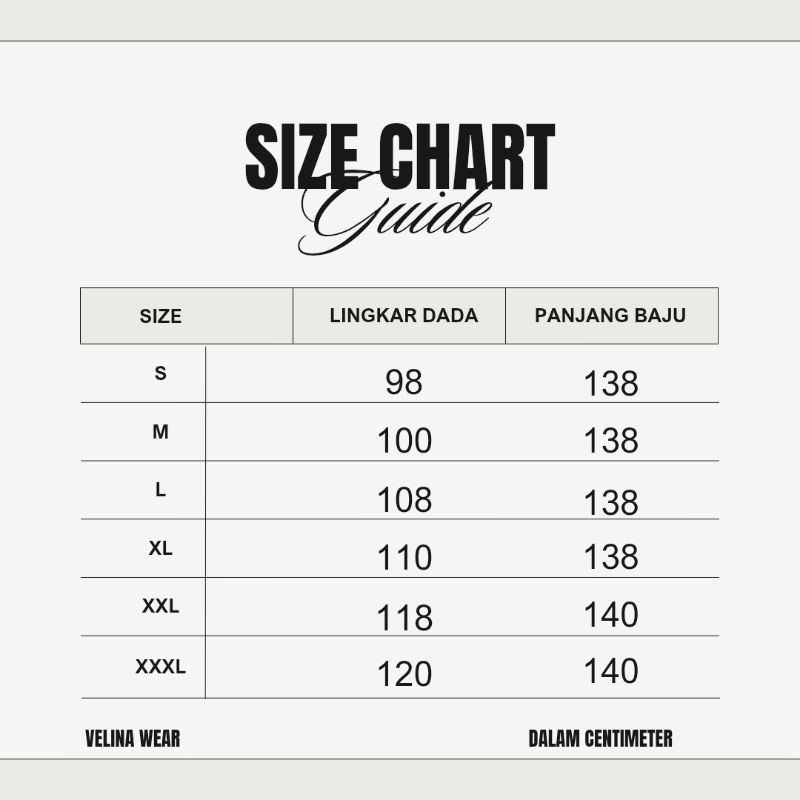Click the 140 length value in XXL row
The image size is (800, 800).
point(611,614)
